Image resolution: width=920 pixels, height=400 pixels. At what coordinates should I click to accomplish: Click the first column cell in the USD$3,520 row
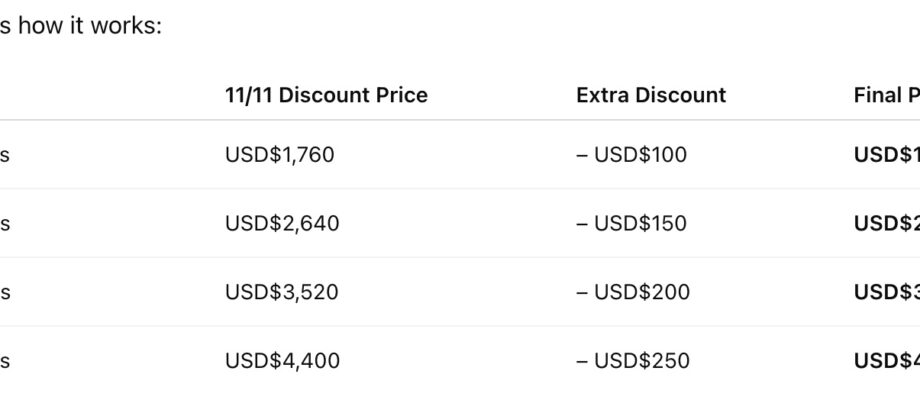pos(5,292)
